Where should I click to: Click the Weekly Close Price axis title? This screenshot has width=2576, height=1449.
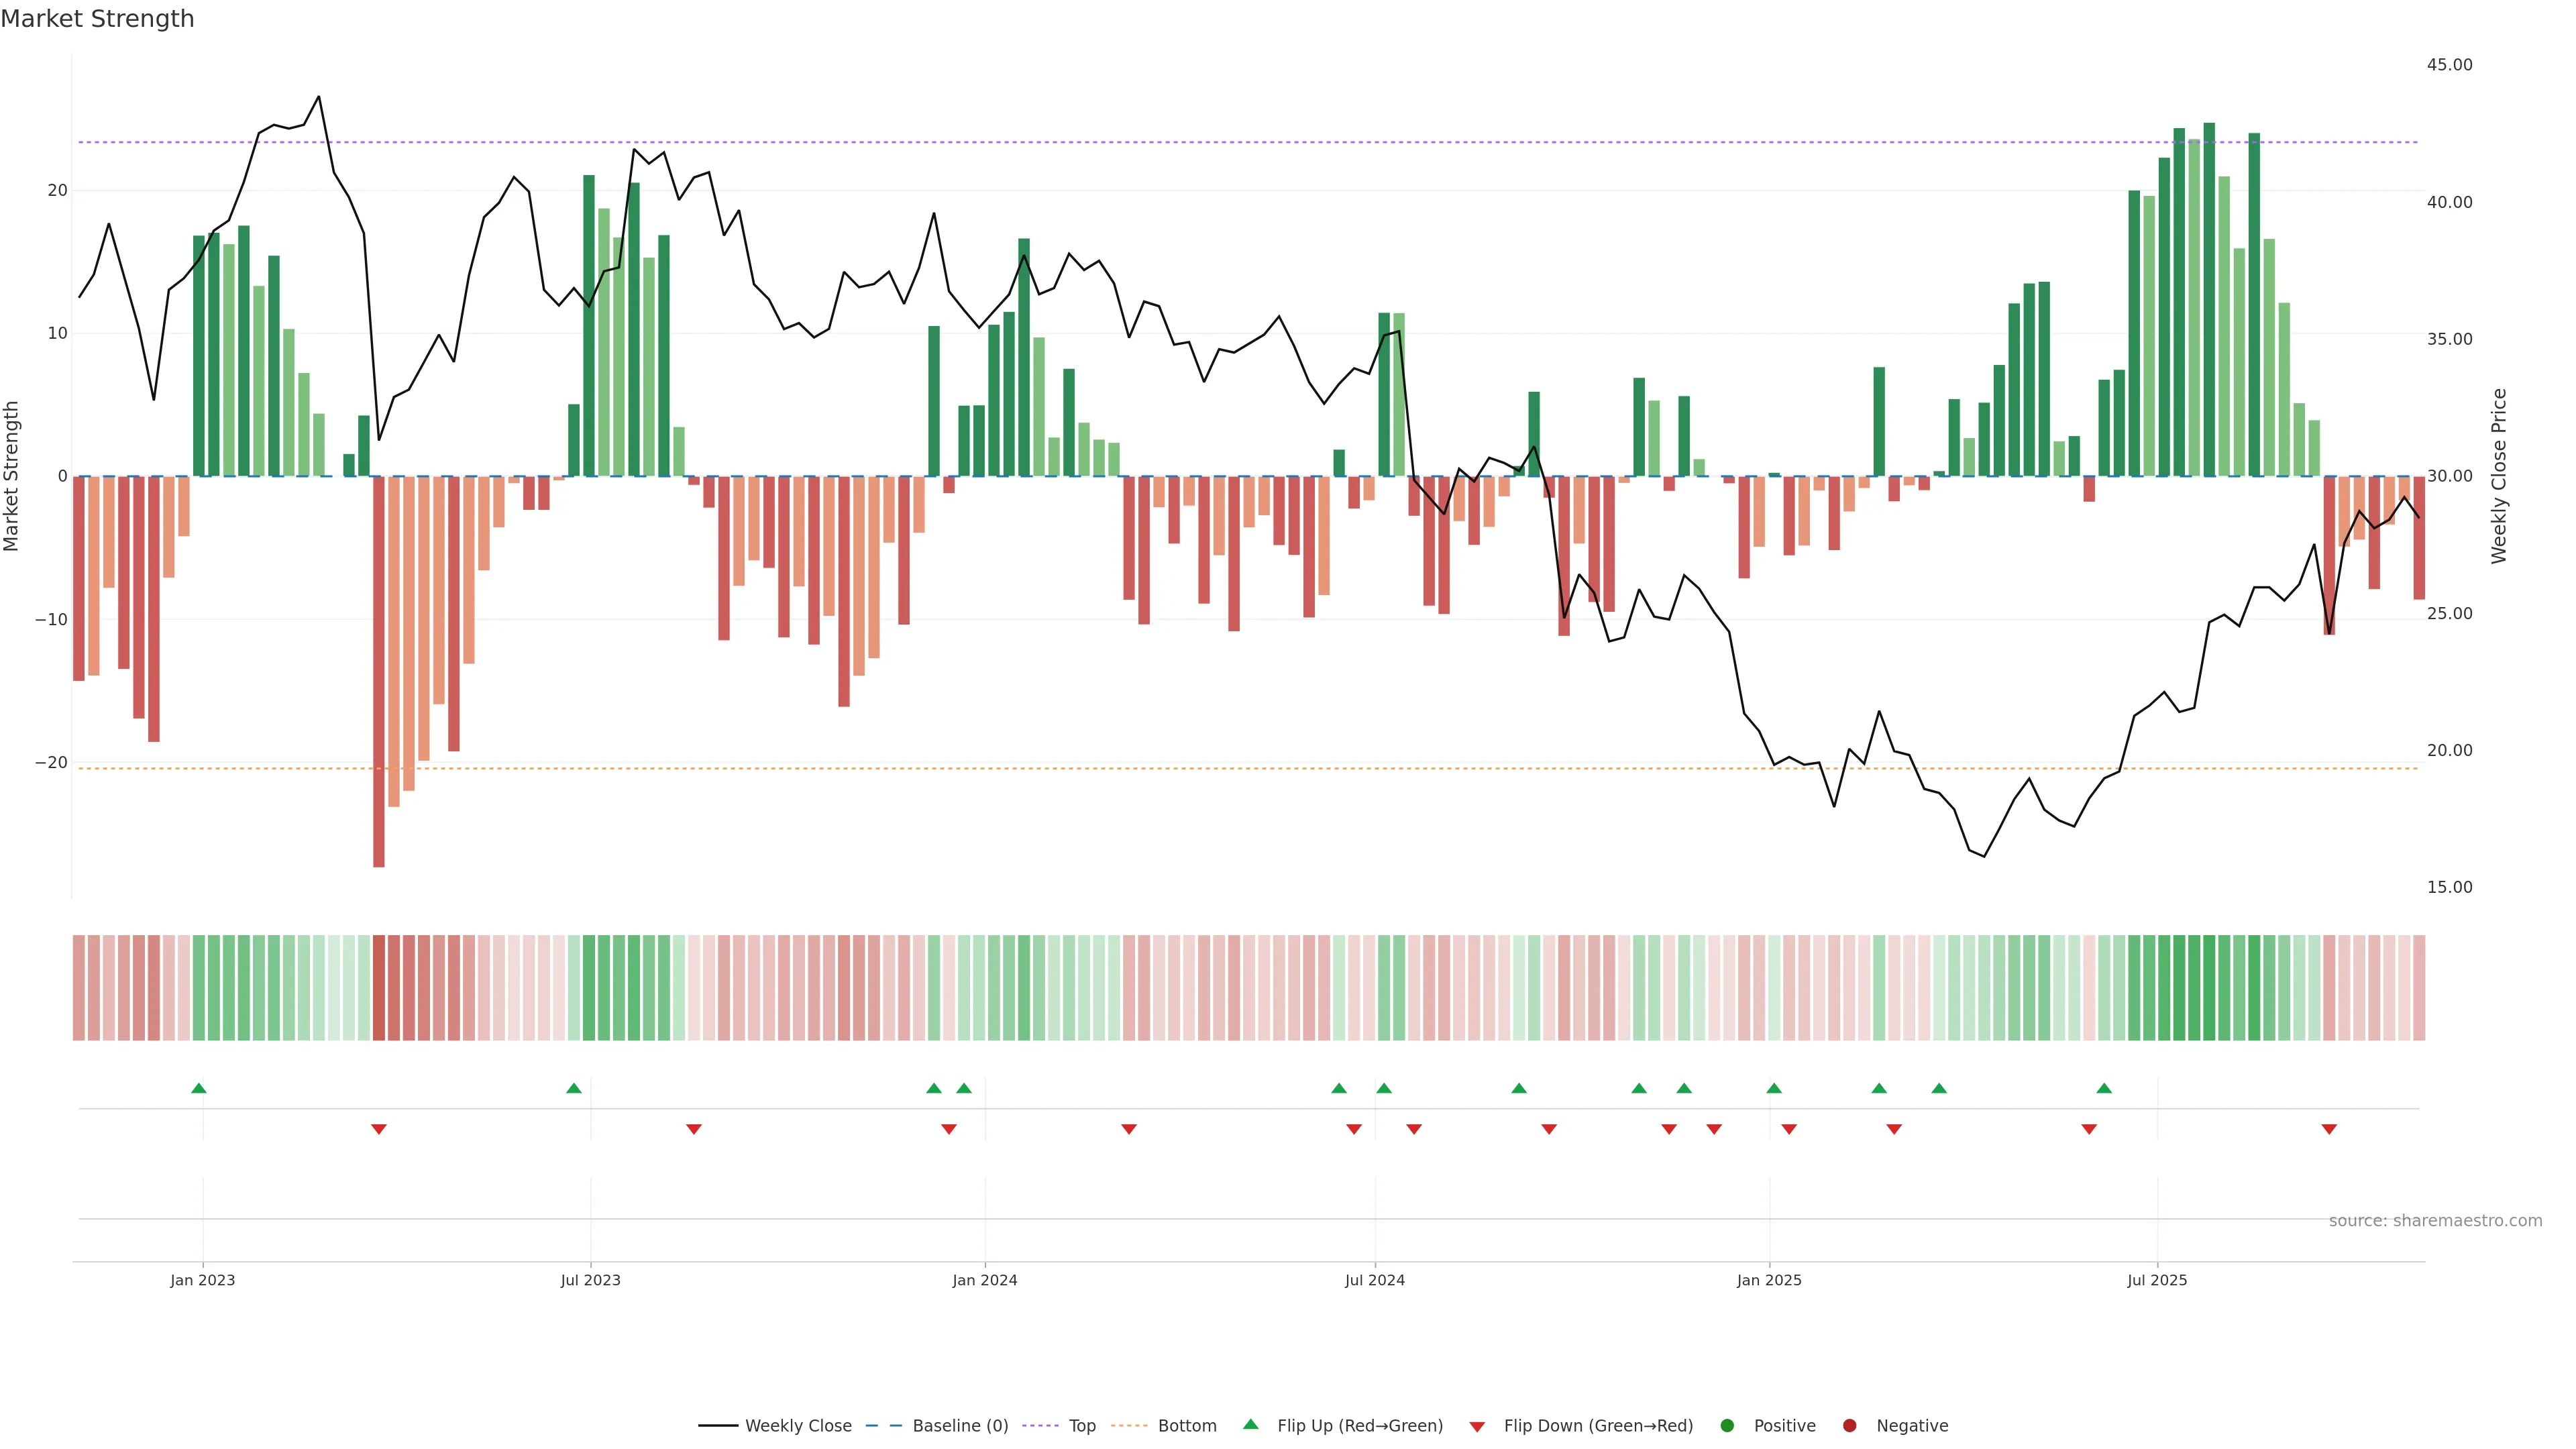pos(2499,476)
